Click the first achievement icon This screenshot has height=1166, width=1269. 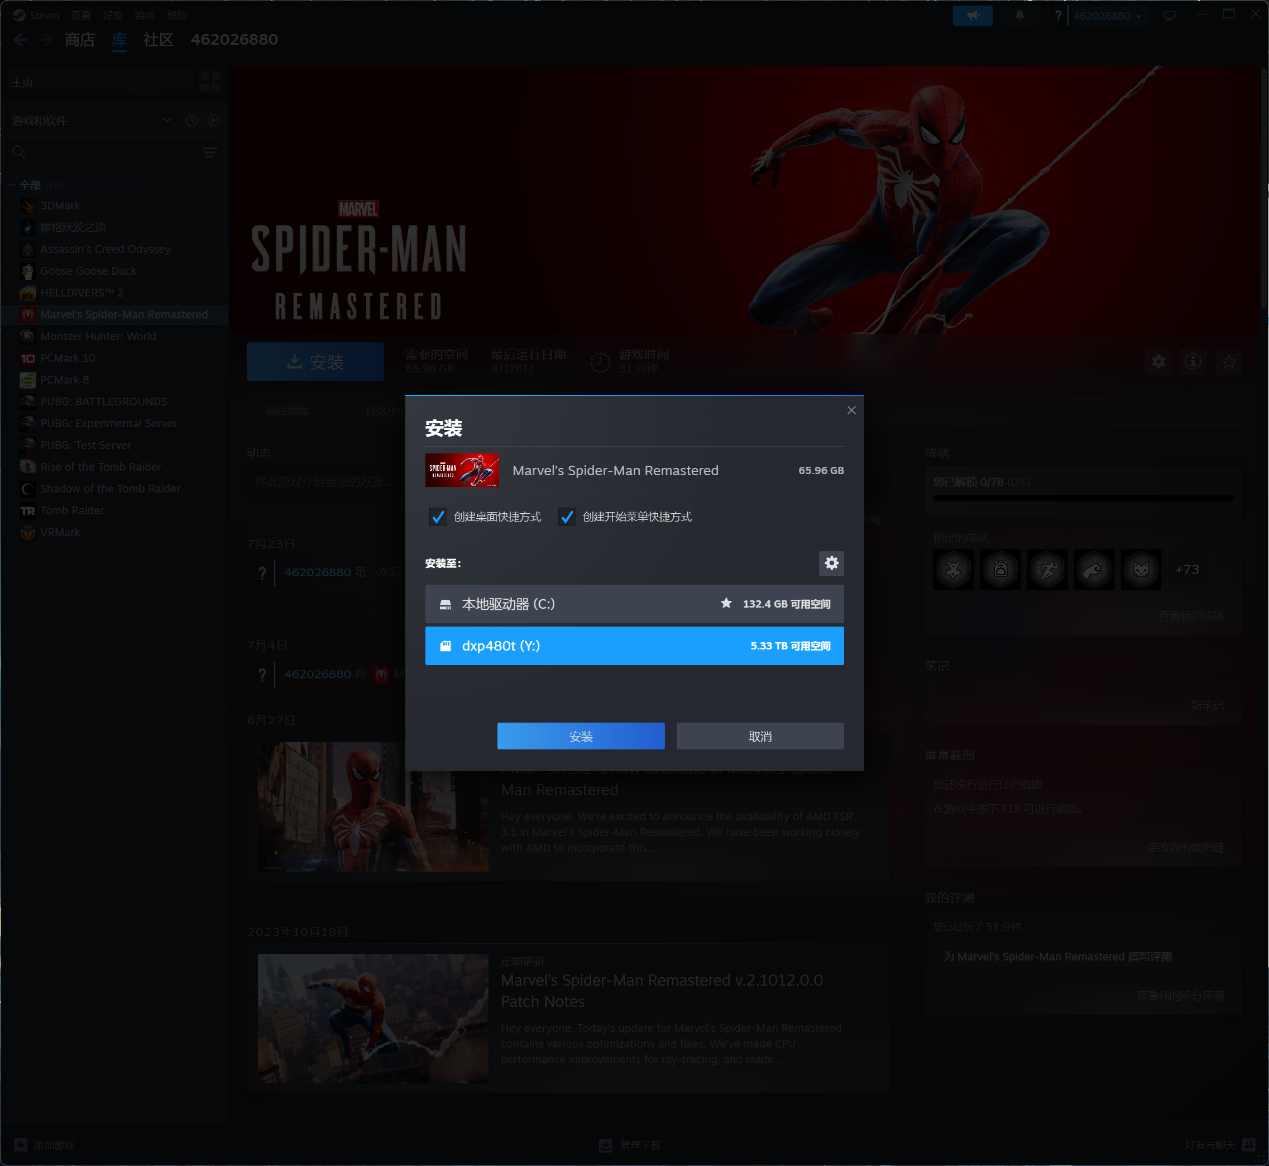(x=953, y=569)
